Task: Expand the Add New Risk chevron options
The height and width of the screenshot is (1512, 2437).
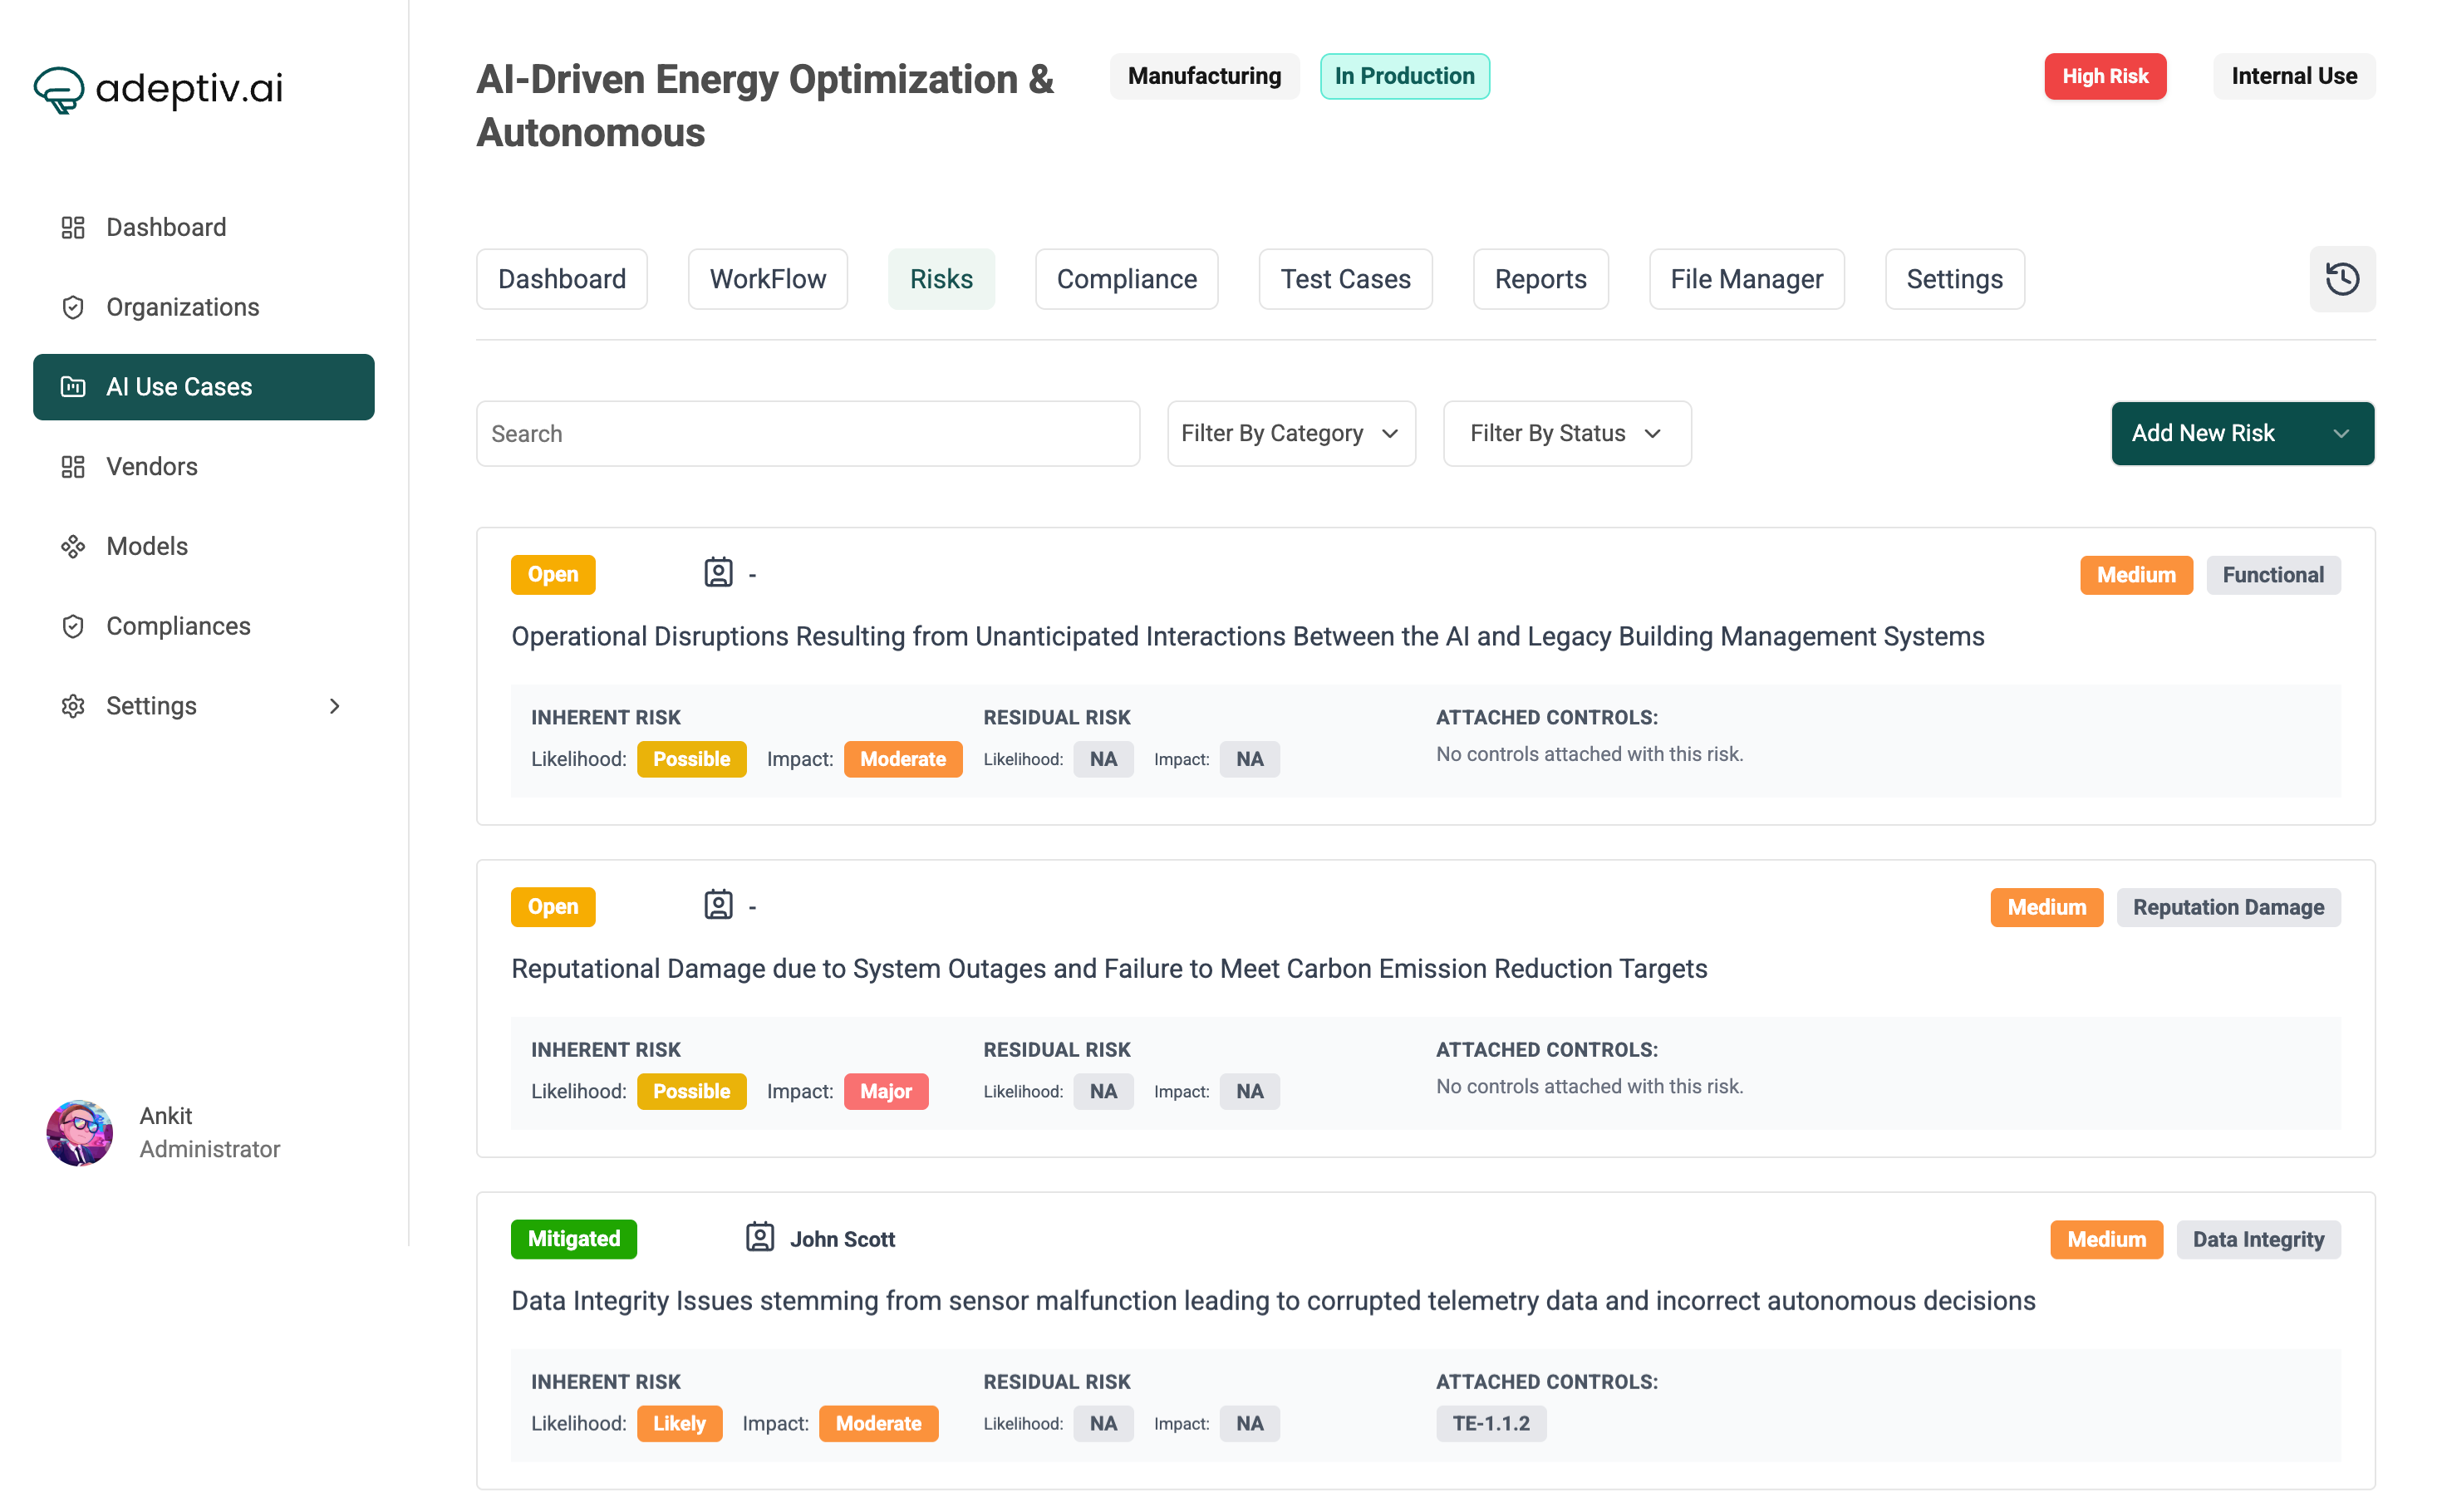Action: tap(2340, 433)
